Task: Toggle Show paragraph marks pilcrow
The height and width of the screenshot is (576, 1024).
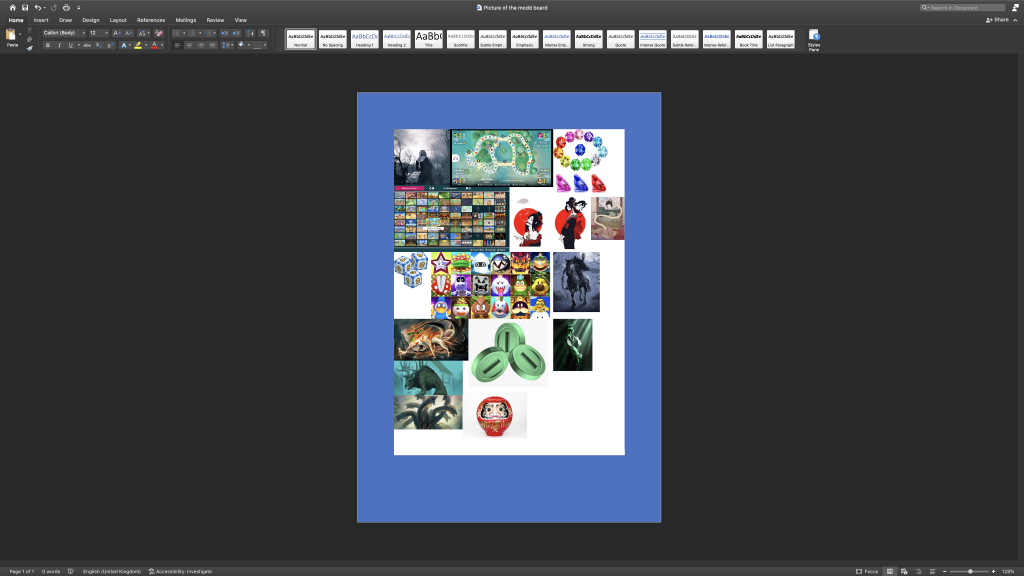Action: pos(263,33)
